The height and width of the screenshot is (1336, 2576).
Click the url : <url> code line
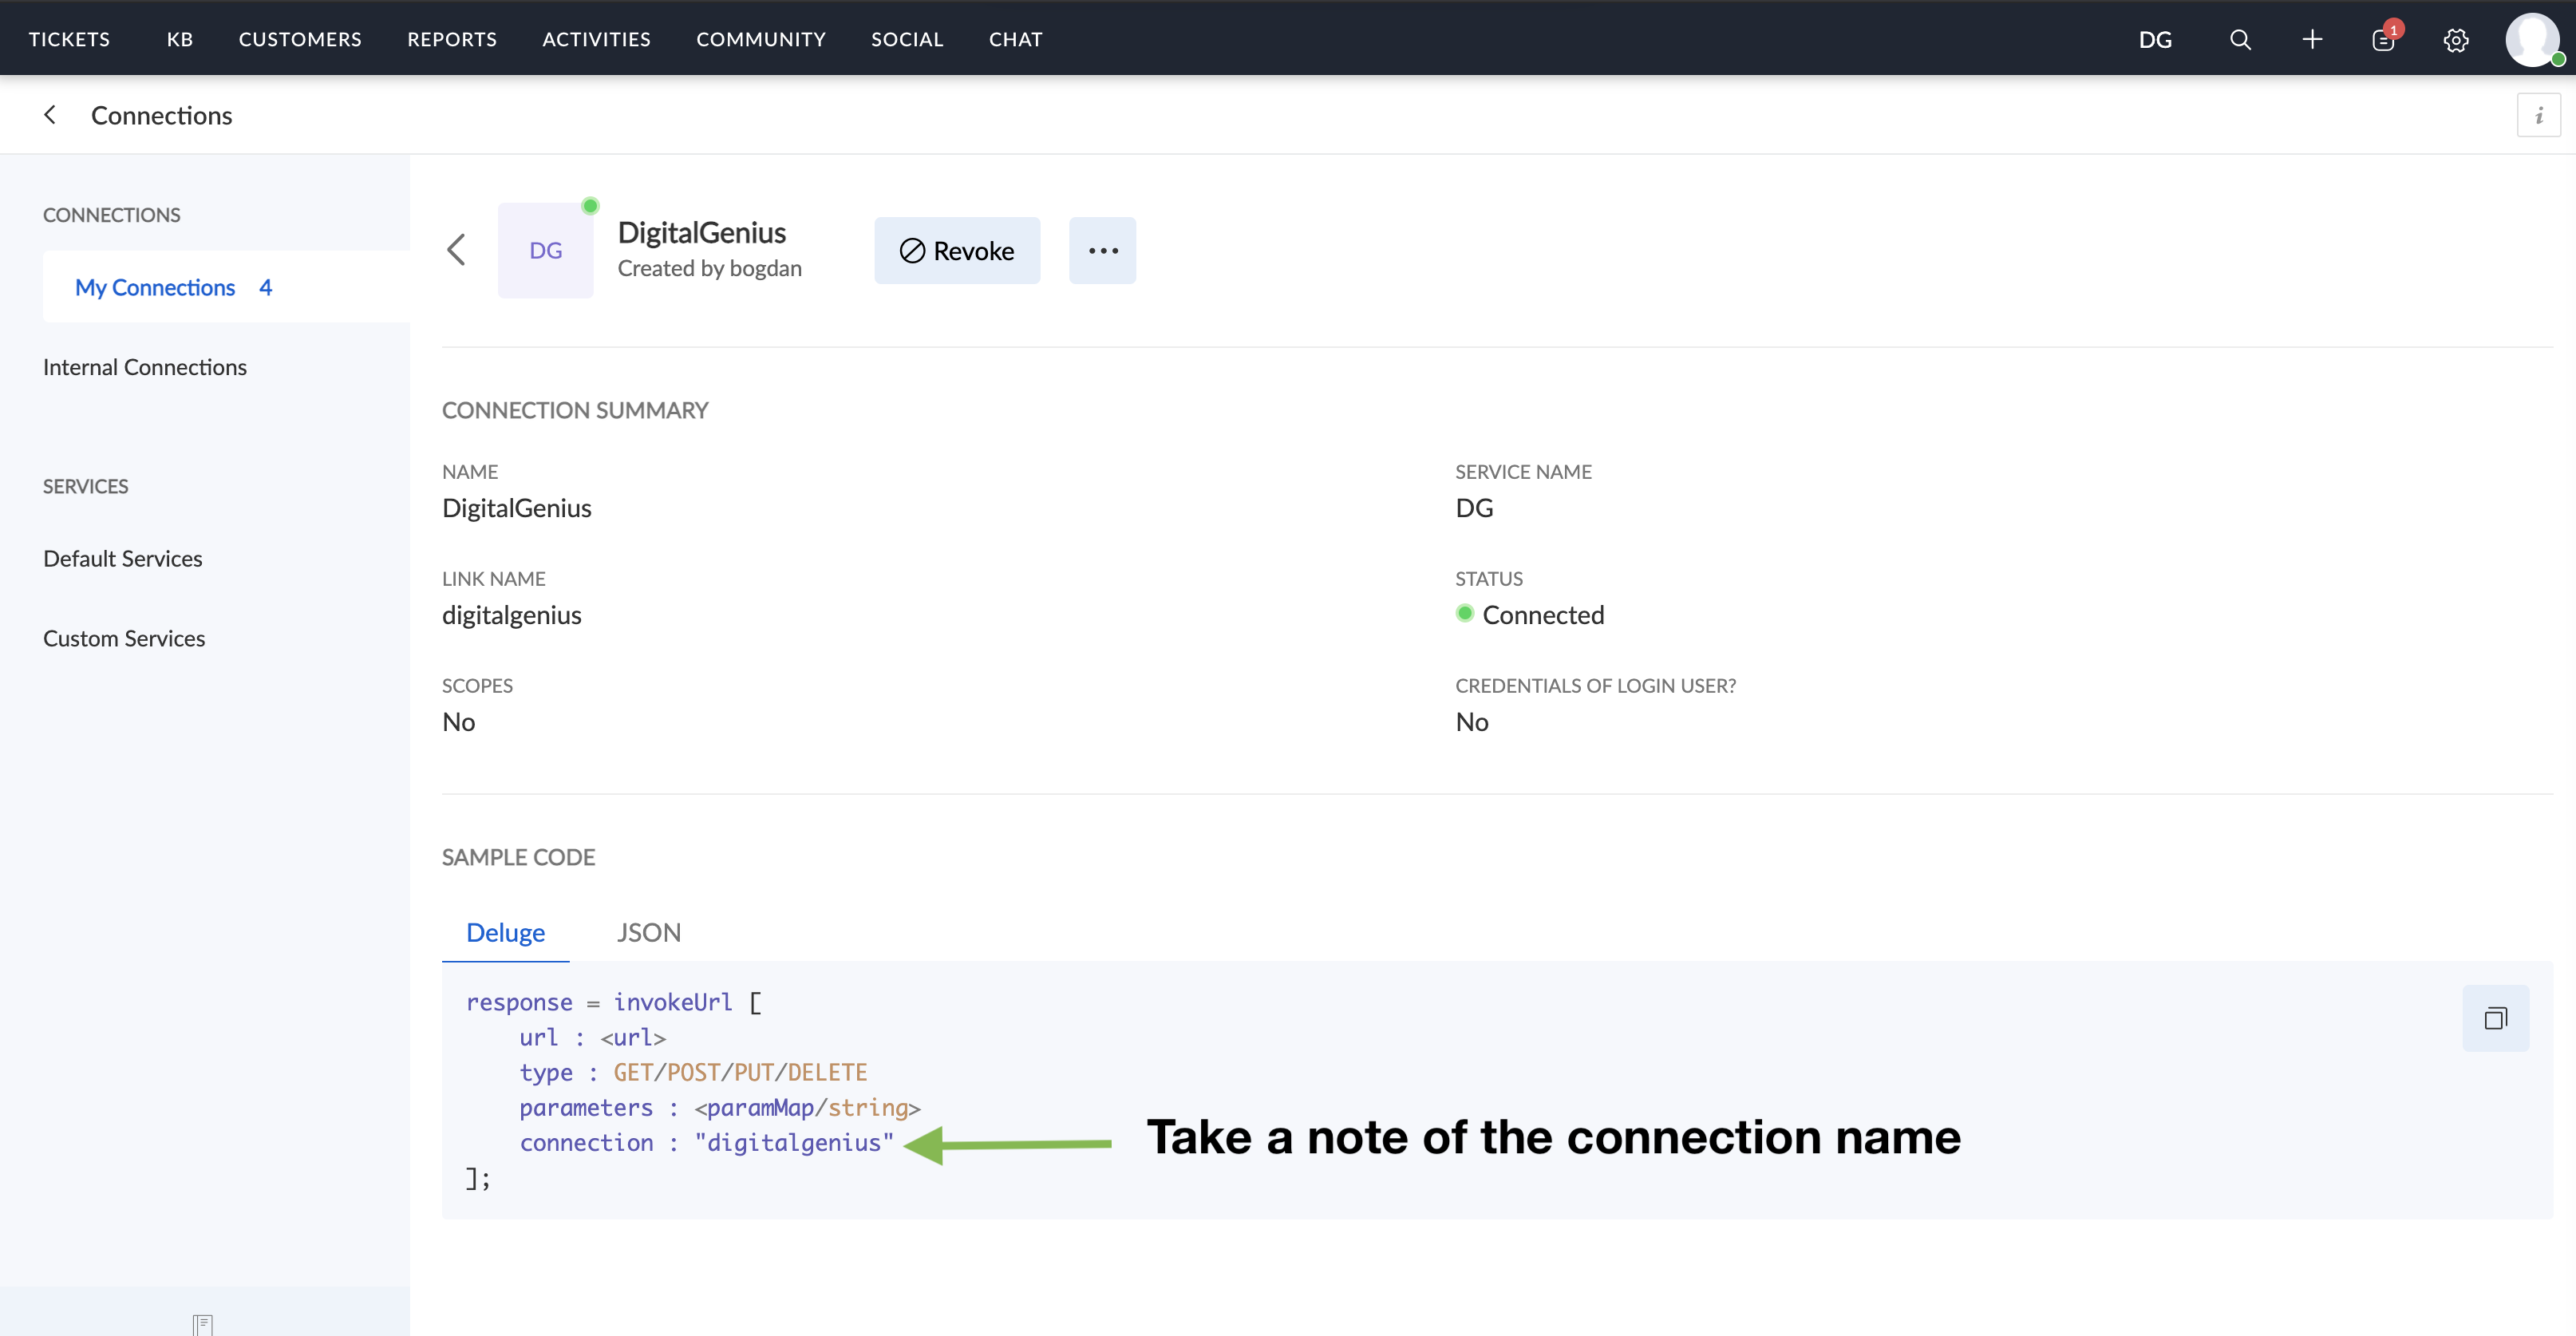click(593, 1037)
